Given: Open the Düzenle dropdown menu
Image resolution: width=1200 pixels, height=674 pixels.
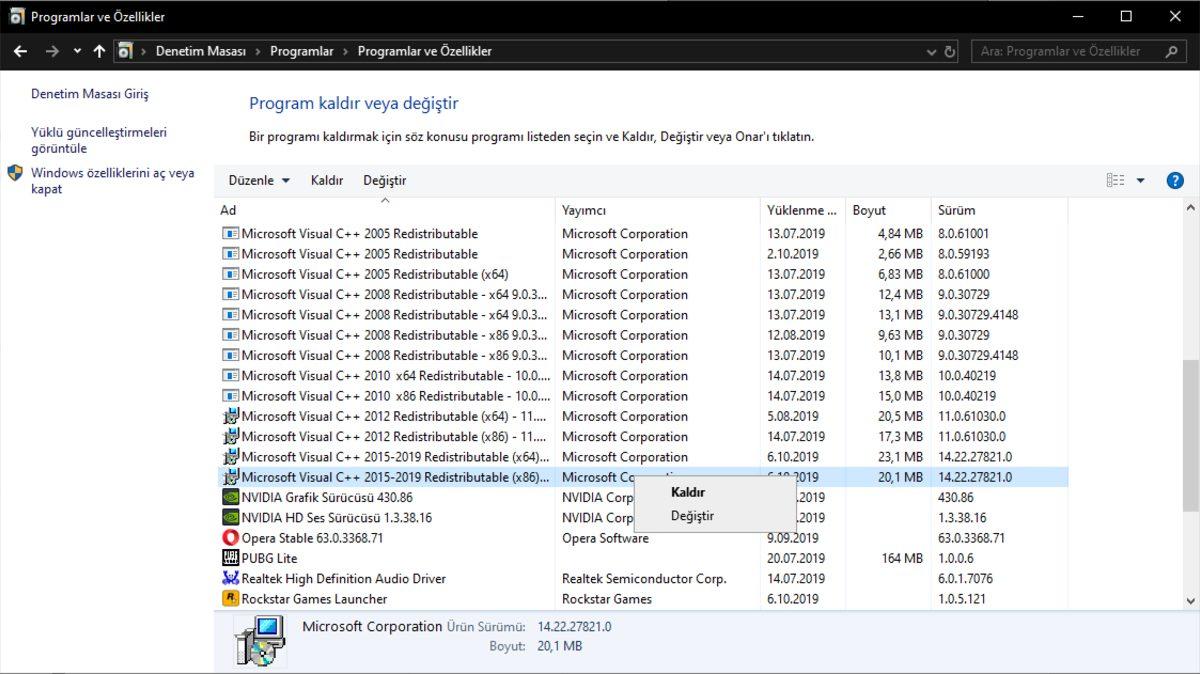Looking at the screenshot, I should click(259, 181).
